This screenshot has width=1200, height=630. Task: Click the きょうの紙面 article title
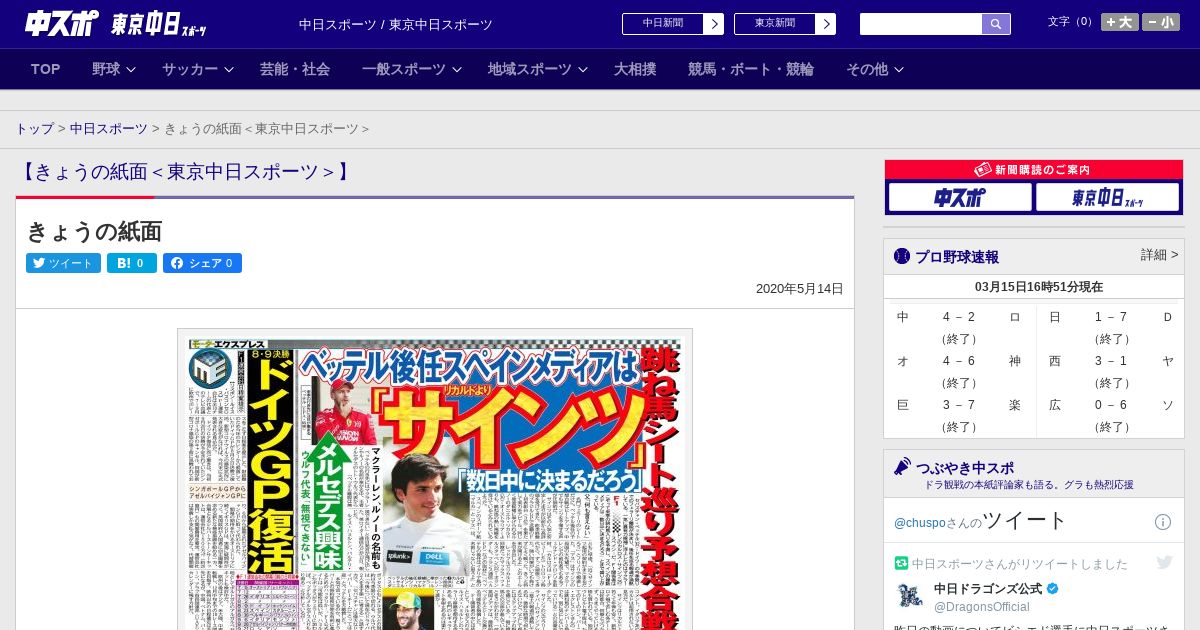[94, 231]
